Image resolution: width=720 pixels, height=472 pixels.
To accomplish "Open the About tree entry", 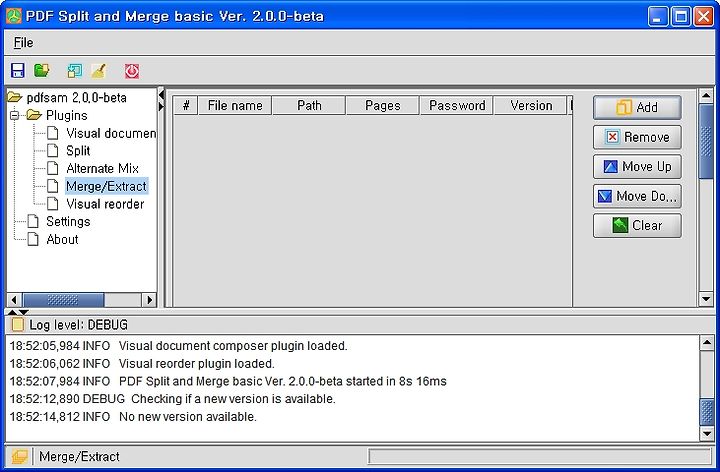I will (62, 239).
